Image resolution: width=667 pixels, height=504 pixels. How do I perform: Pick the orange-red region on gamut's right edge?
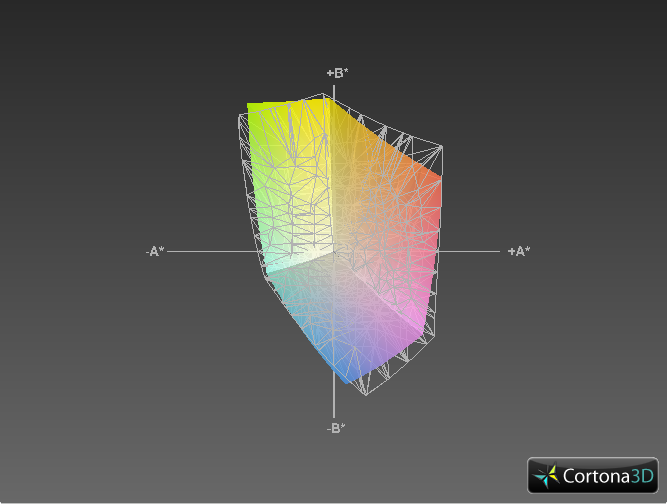pyautogui.click(x=425, y=190)
